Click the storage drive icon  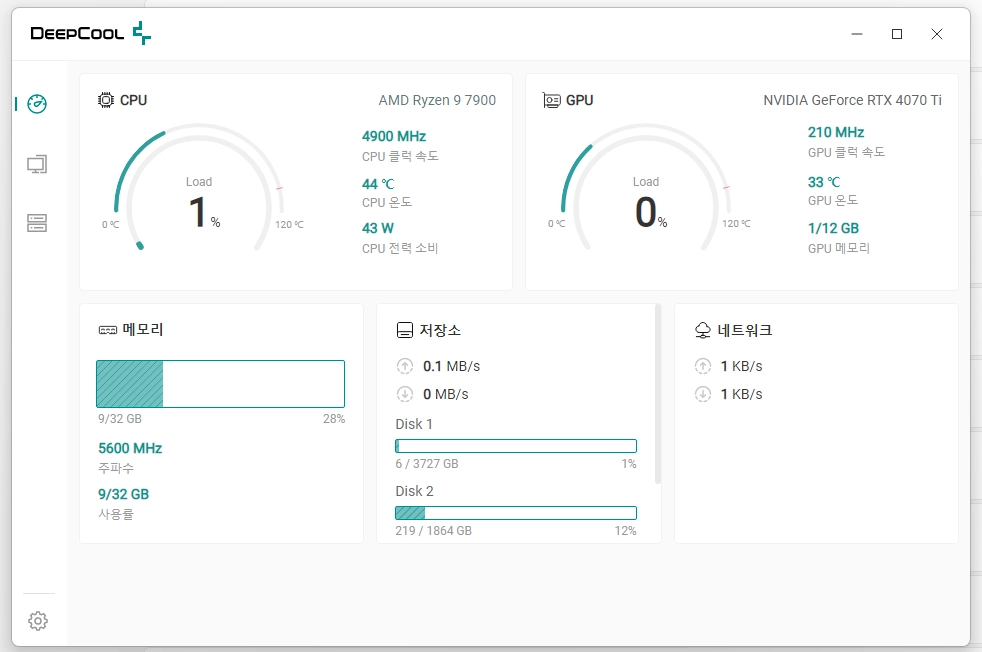(405, 330)
